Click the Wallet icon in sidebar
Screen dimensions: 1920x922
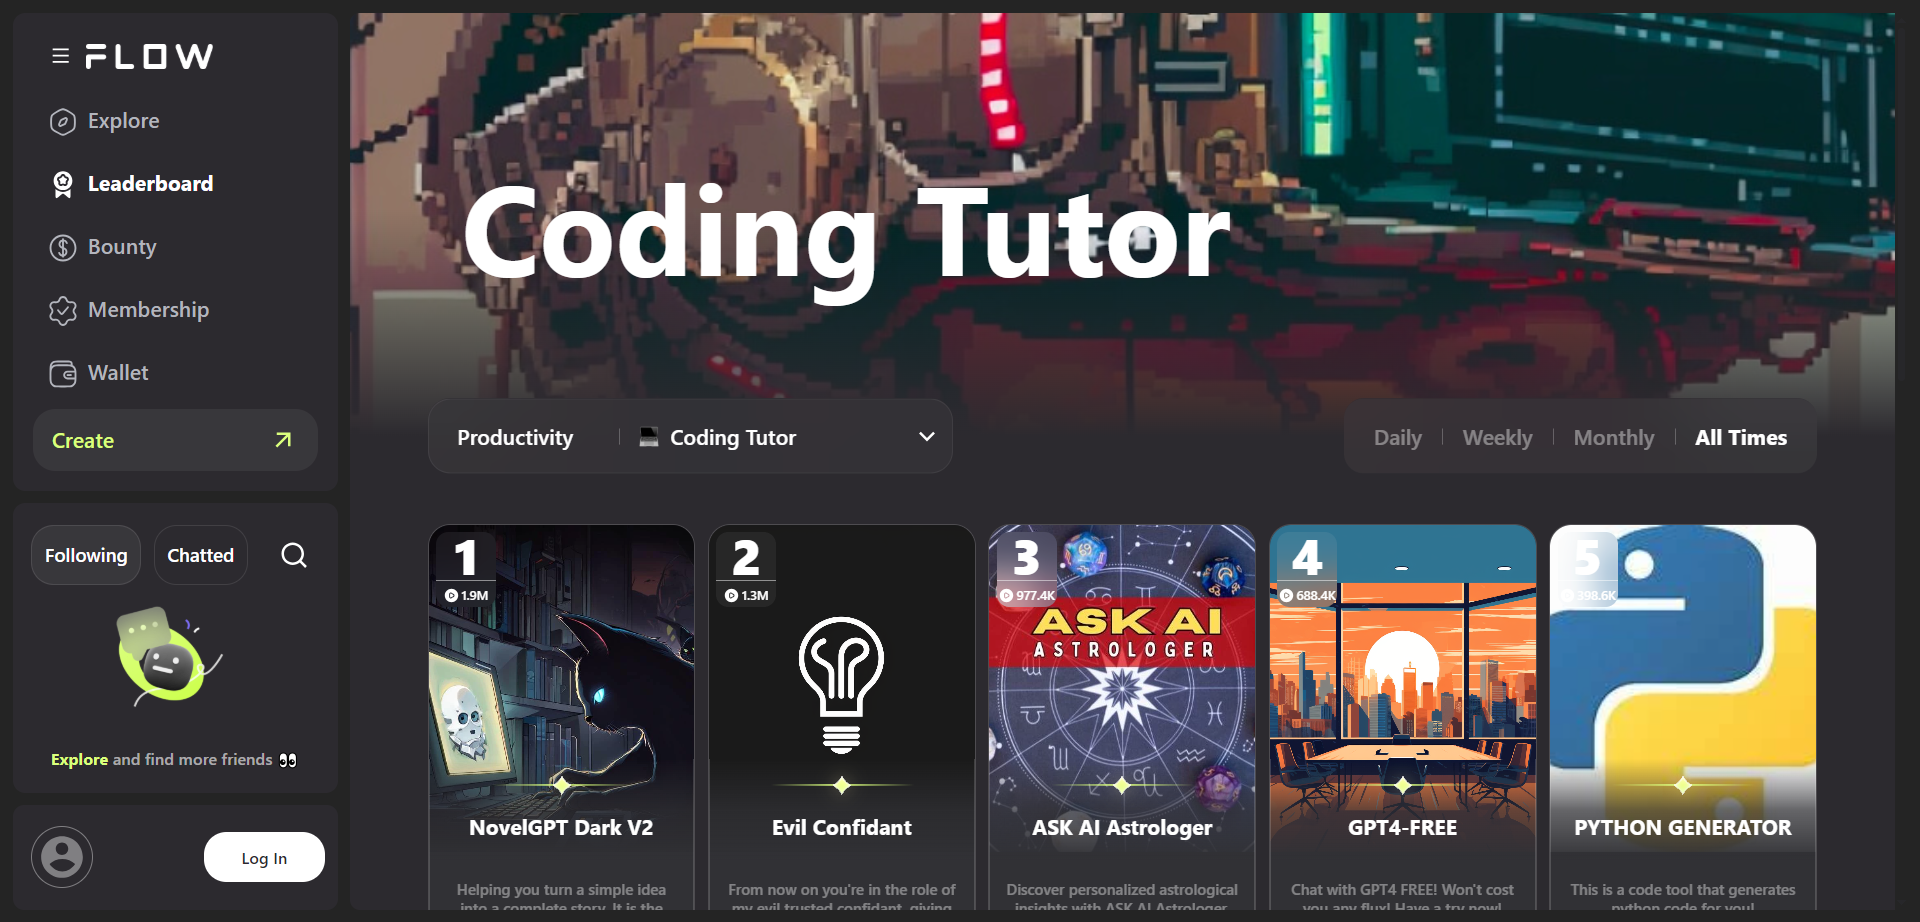tap(63, 374)
